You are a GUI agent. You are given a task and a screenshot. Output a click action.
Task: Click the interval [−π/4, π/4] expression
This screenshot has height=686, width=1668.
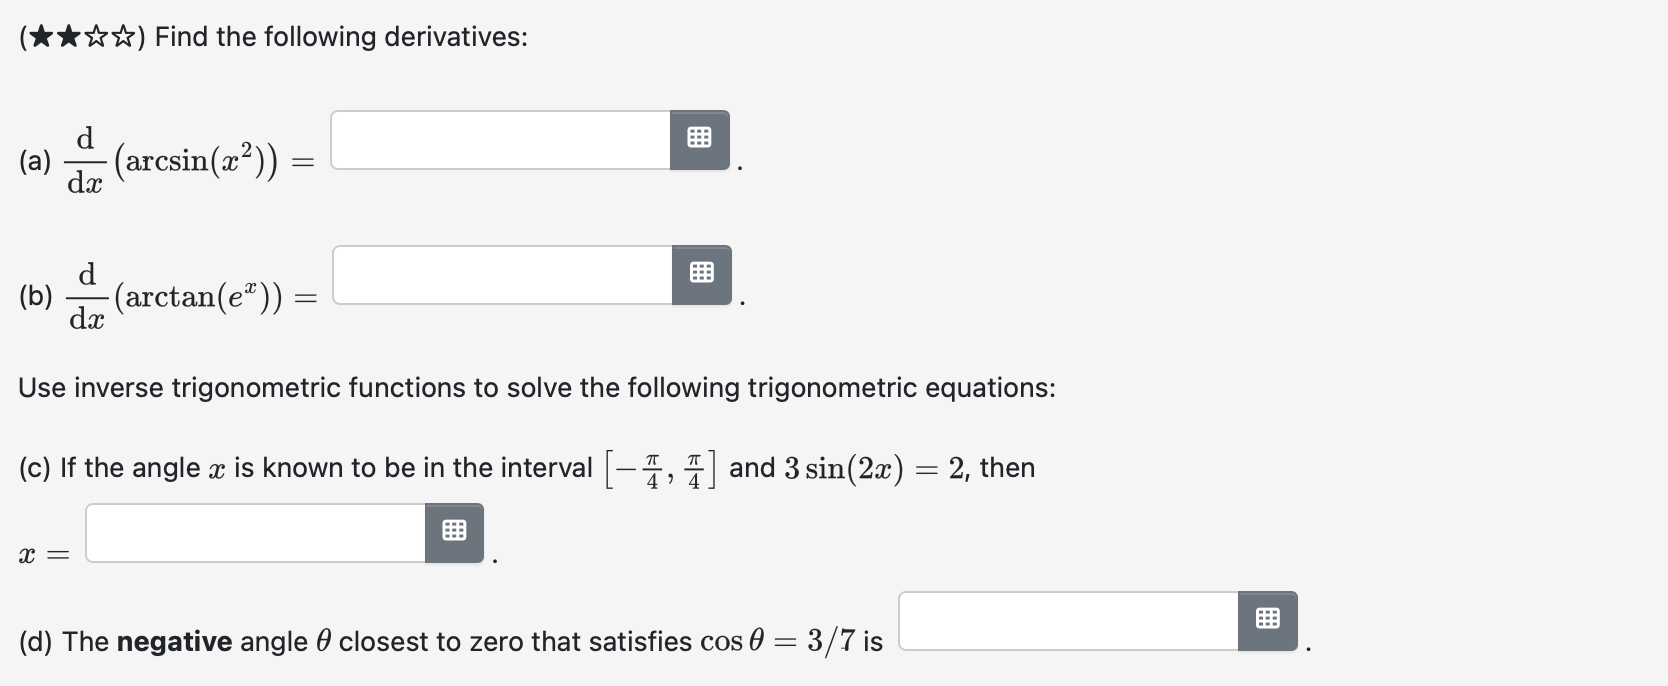(659, 468)
